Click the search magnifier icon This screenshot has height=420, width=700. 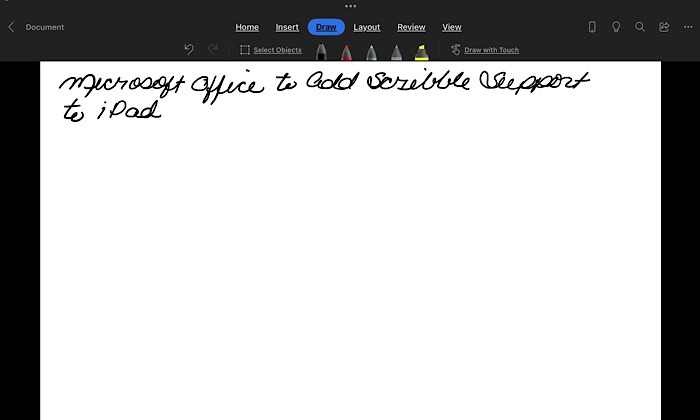click(x=640, y=27)
